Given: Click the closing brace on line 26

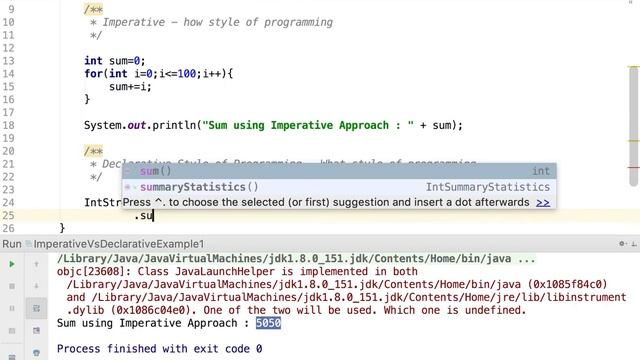Looking at the screenshot, I should click(x=62, y=228).
